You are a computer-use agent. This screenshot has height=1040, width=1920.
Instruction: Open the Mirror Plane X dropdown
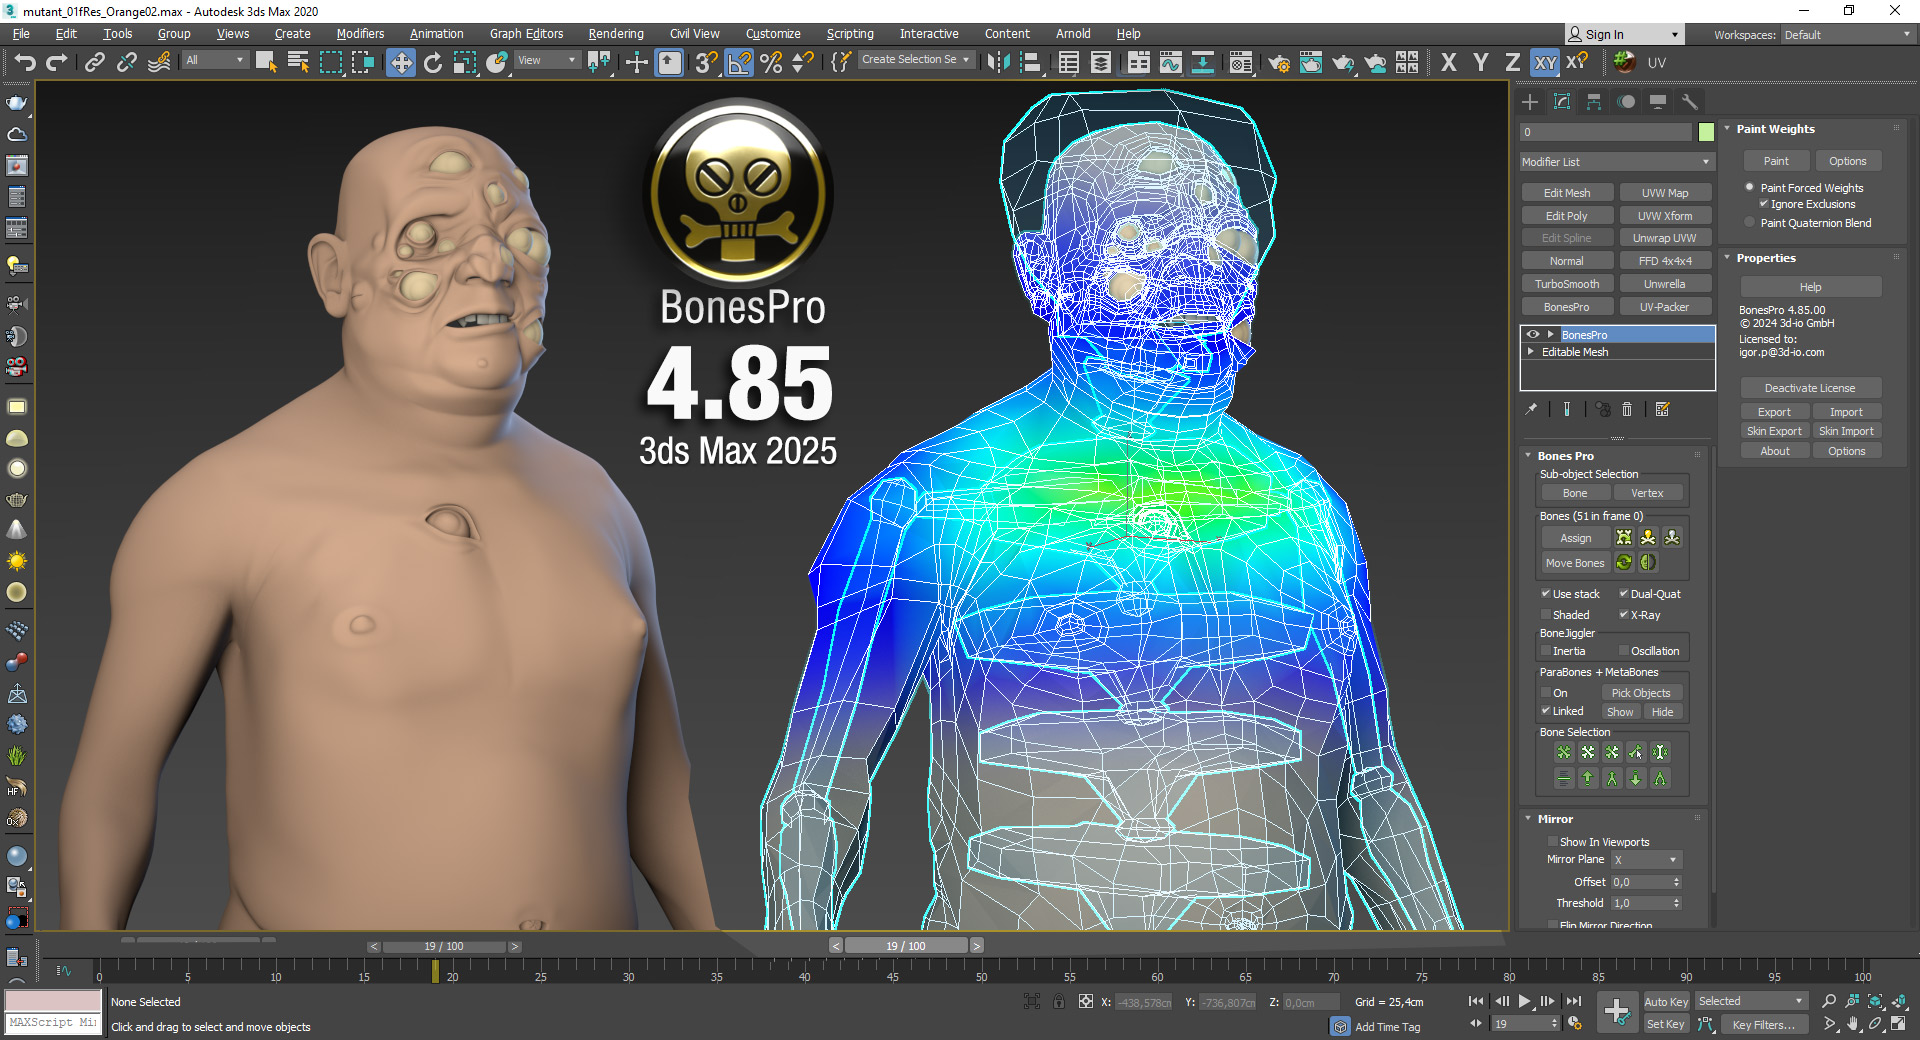pyautogui.click(x=1646, y=860)
